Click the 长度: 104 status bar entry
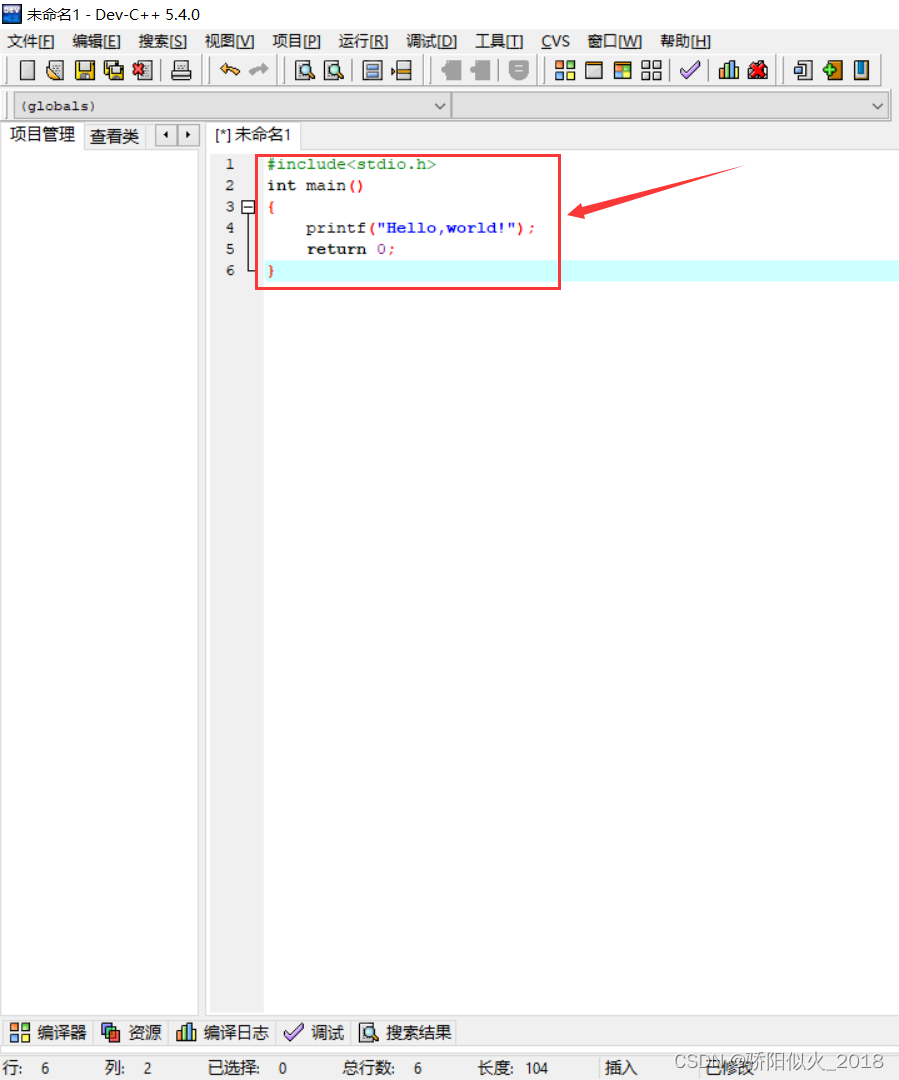 (x=513, y=1068)
